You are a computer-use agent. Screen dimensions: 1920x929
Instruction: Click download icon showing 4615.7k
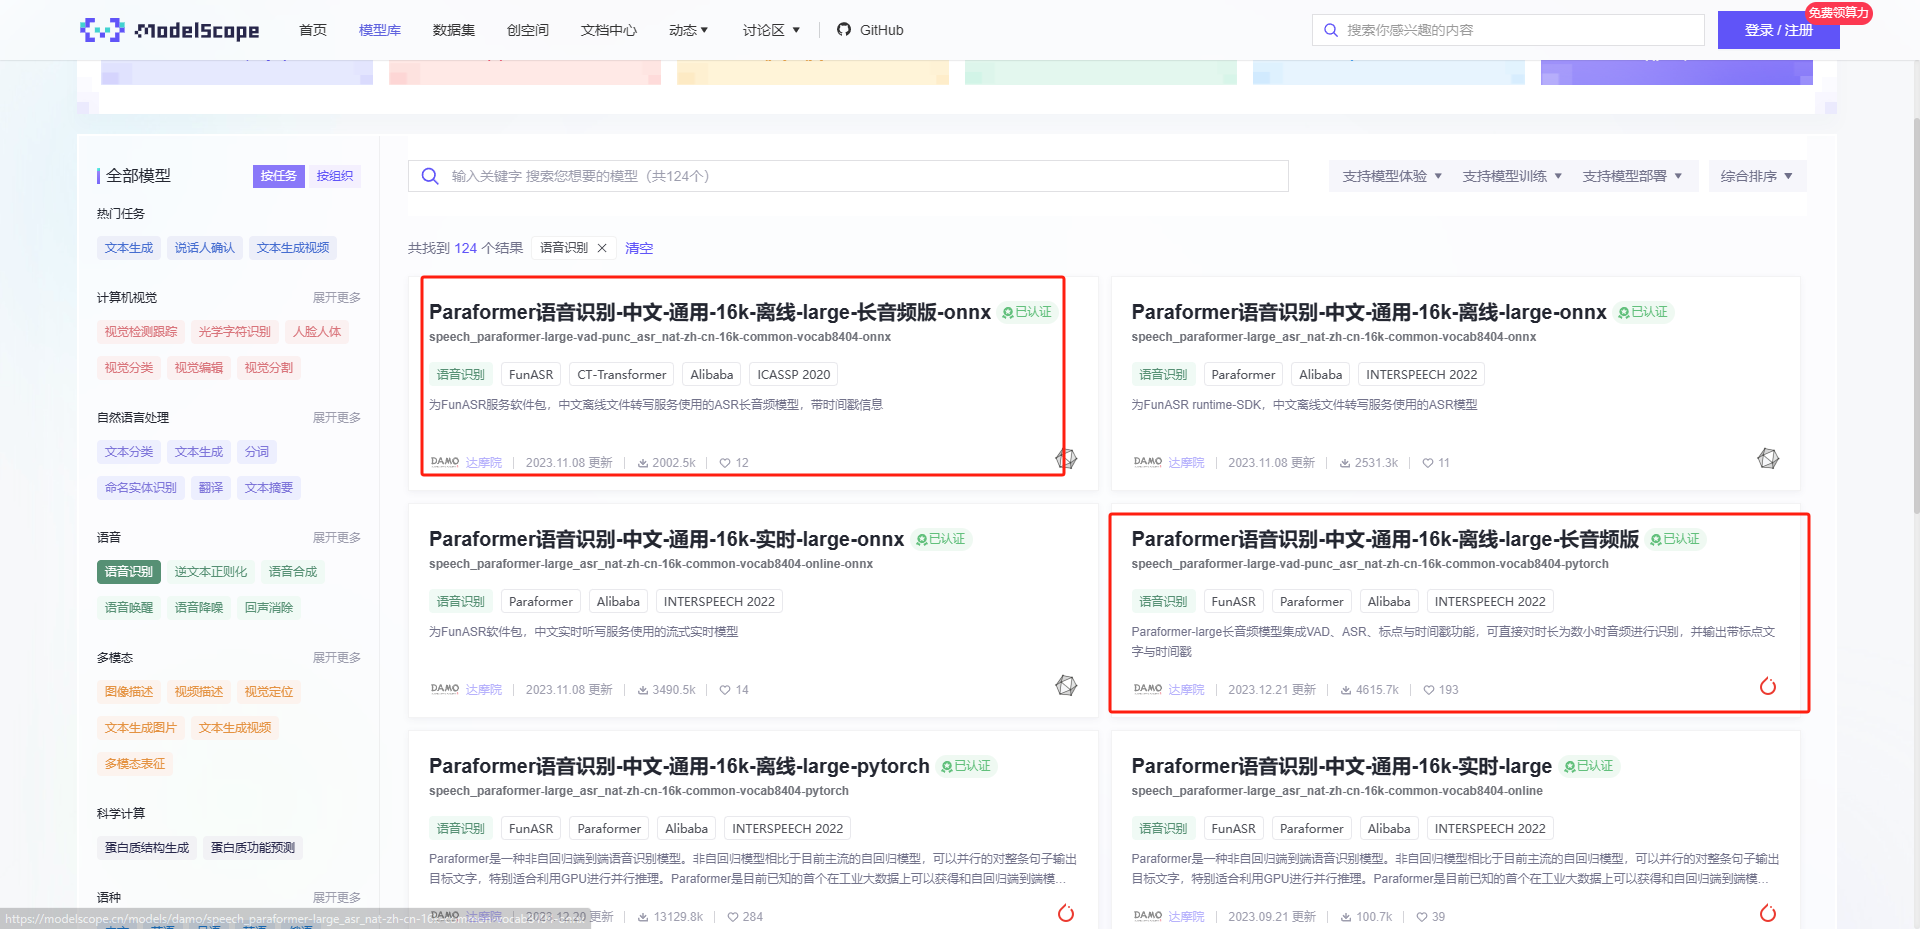click(1346, 690)
